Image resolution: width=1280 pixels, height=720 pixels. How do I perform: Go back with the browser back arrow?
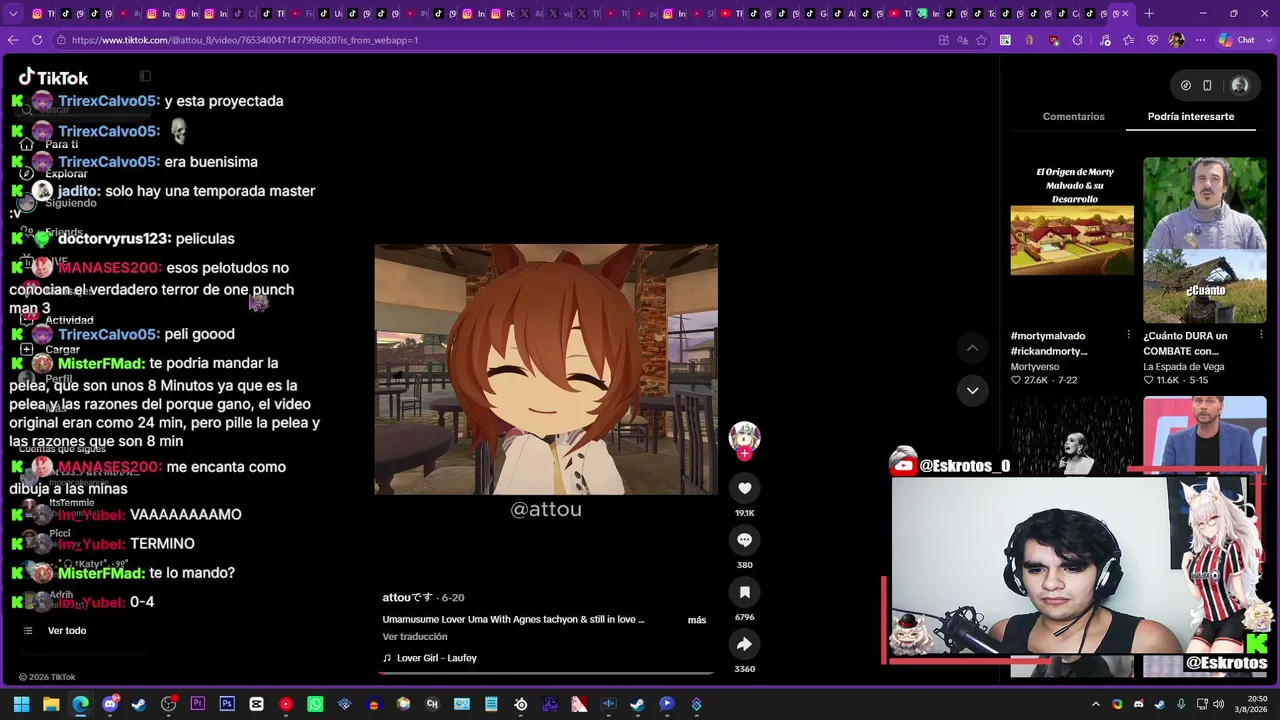coord(13,40)
